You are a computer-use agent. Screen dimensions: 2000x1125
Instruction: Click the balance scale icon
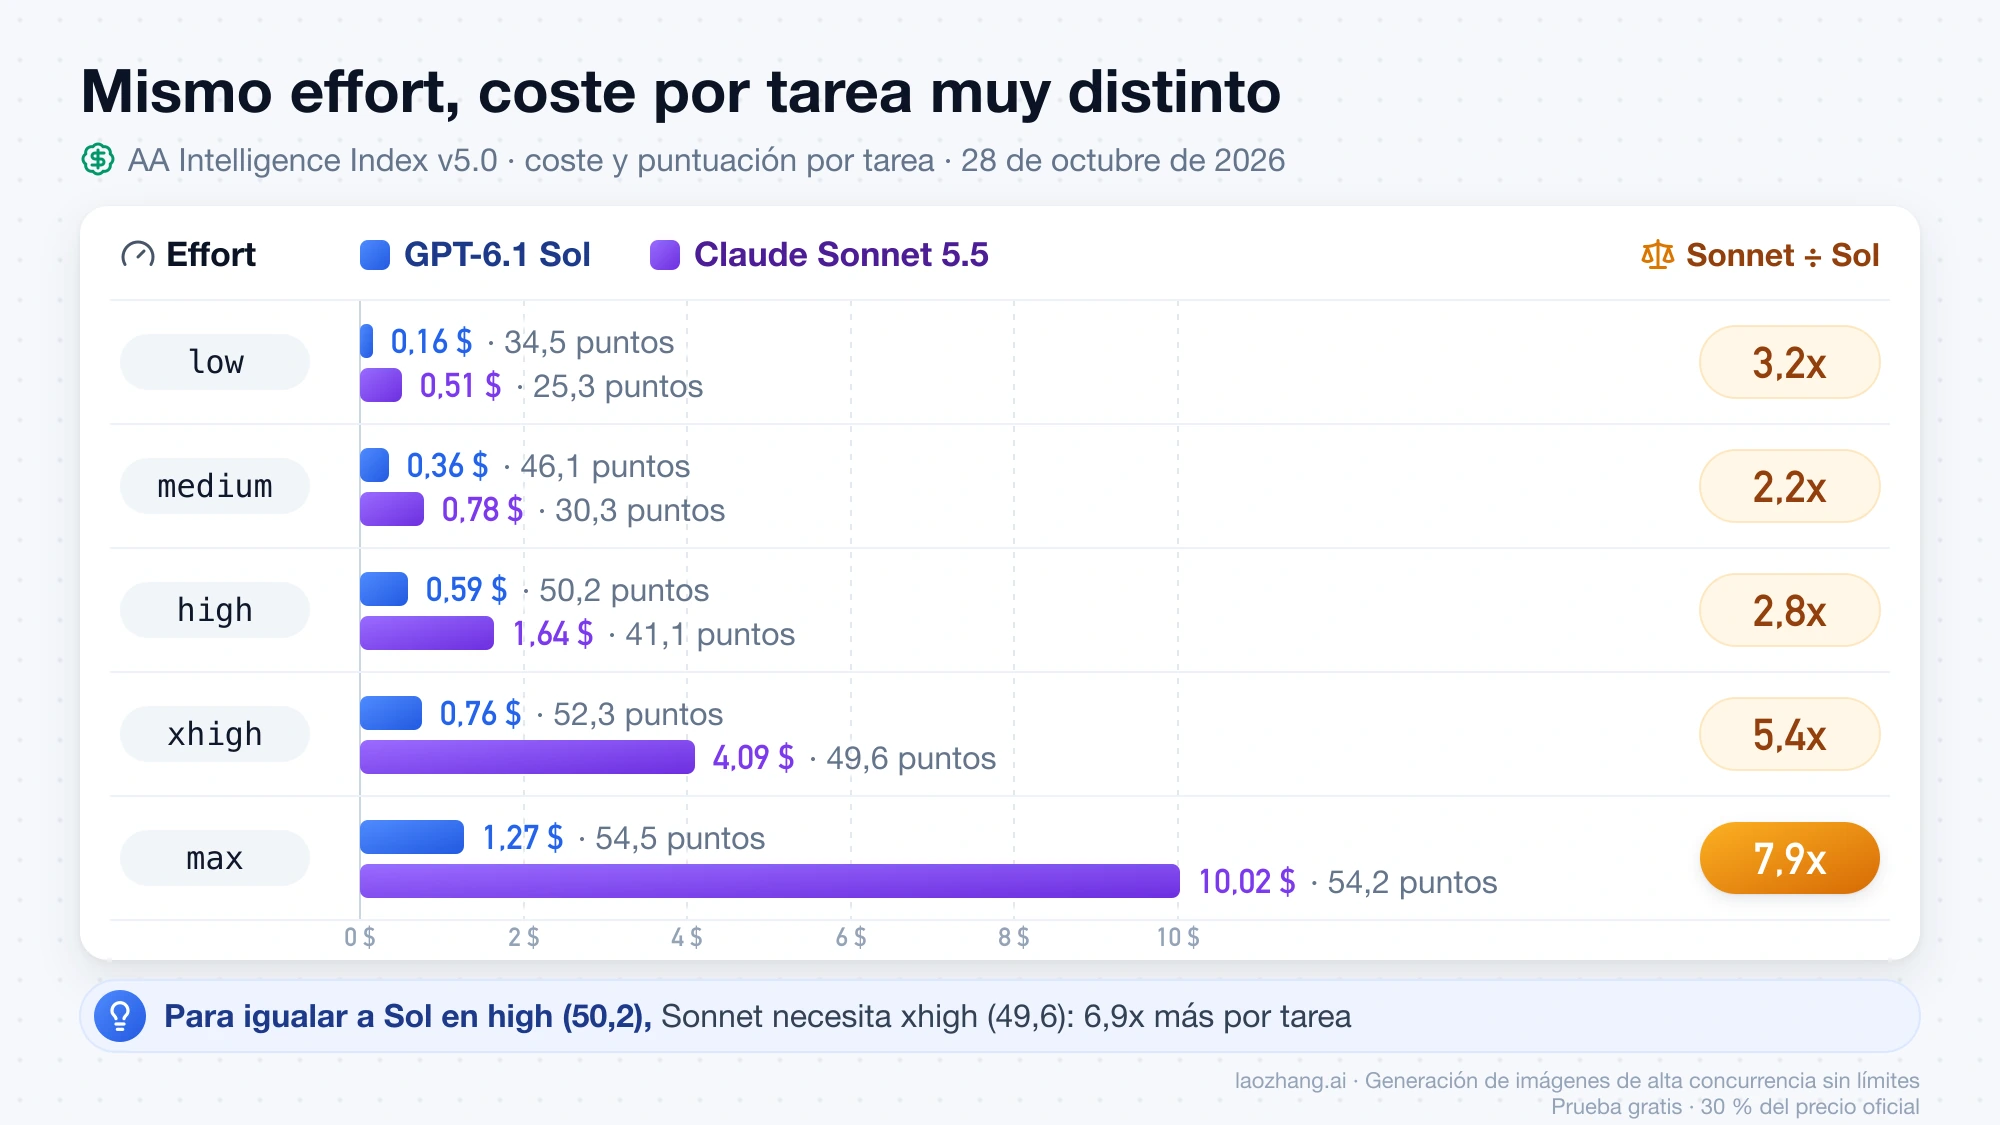(x=1657, y=255)
